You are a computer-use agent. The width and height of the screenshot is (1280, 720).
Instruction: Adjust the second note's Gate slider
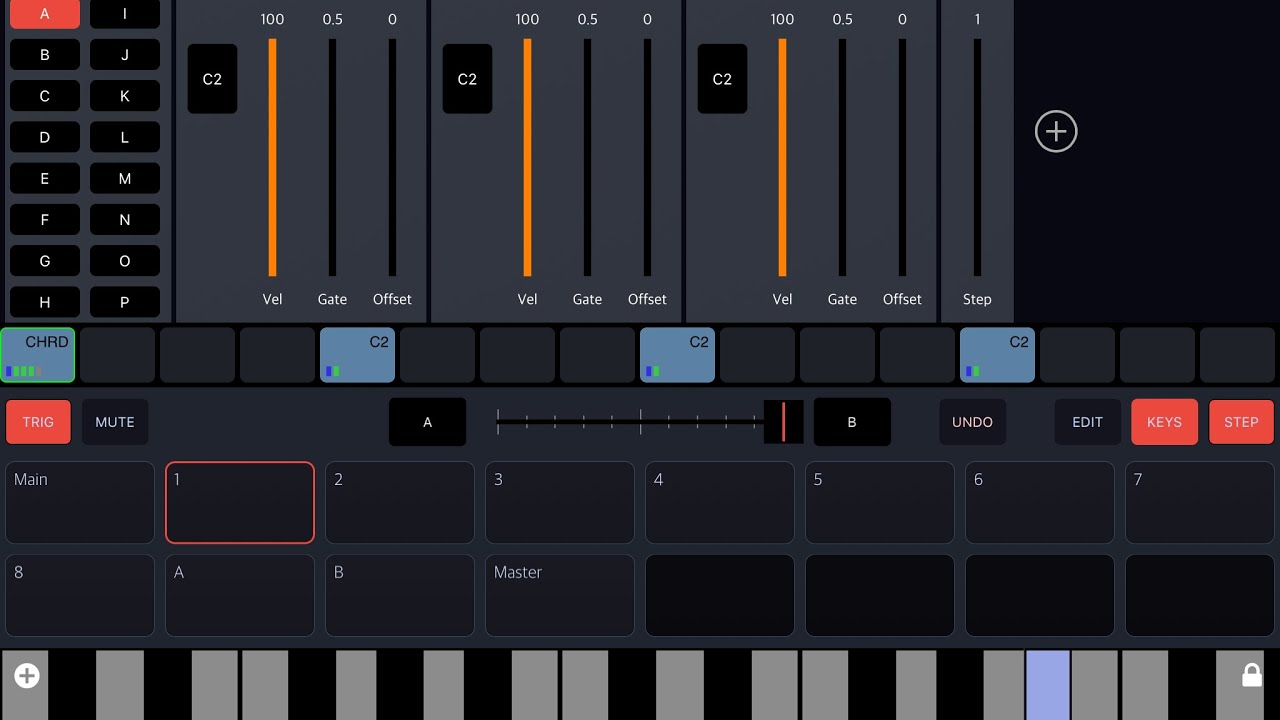587,158
